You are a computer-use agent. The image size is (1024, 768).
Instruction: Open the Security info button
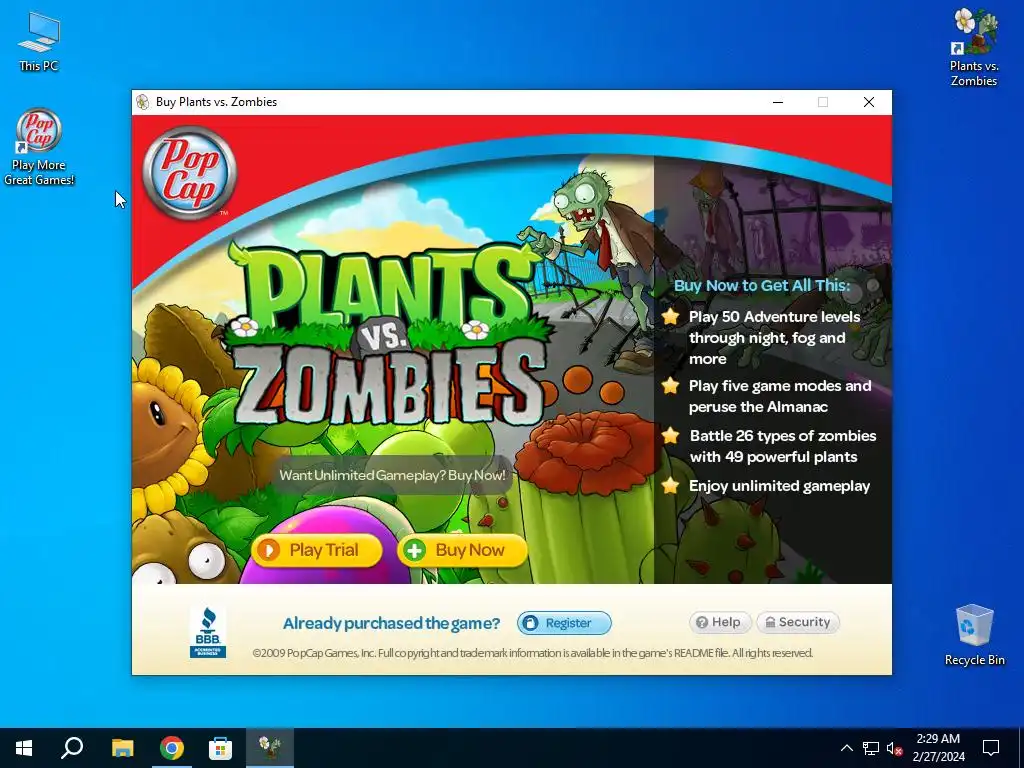pos(798,622)
